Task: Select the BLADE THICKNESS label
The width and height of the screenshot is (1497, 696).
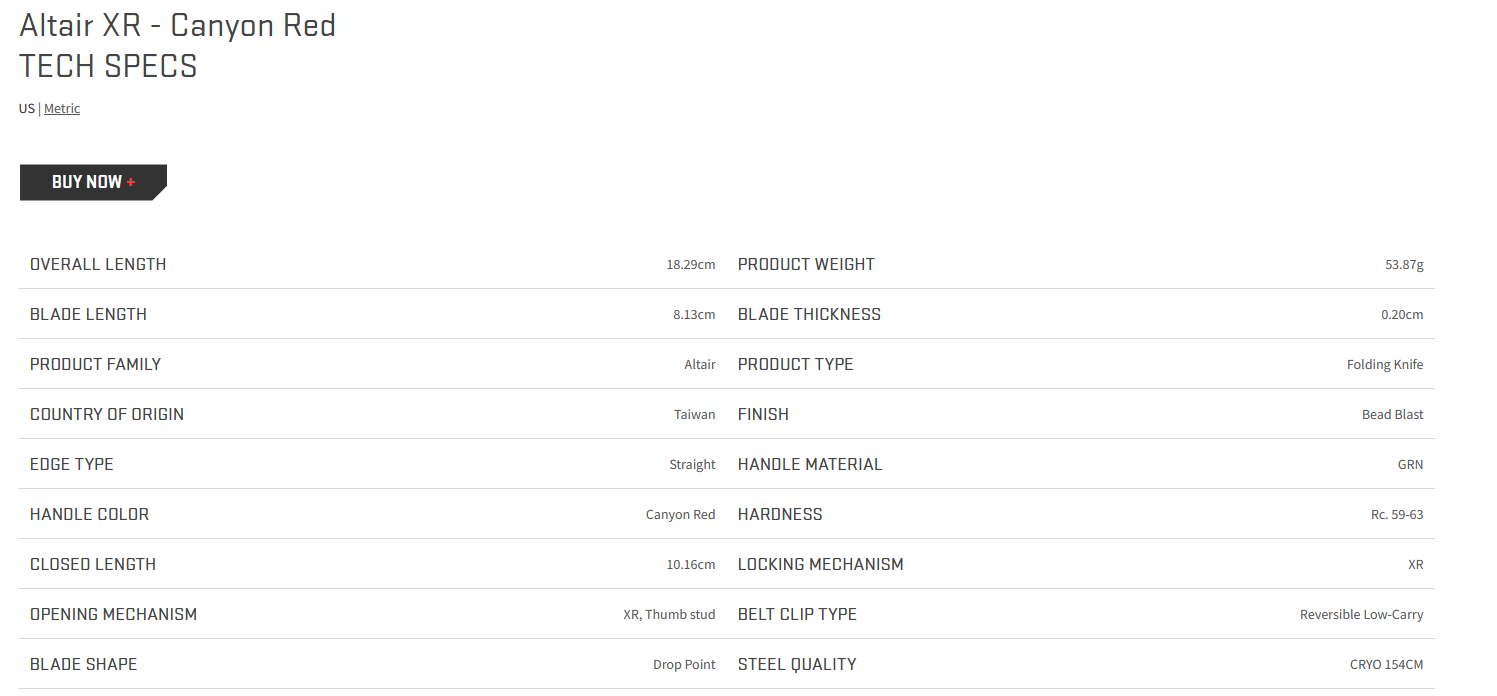Action: click(809, 314)
